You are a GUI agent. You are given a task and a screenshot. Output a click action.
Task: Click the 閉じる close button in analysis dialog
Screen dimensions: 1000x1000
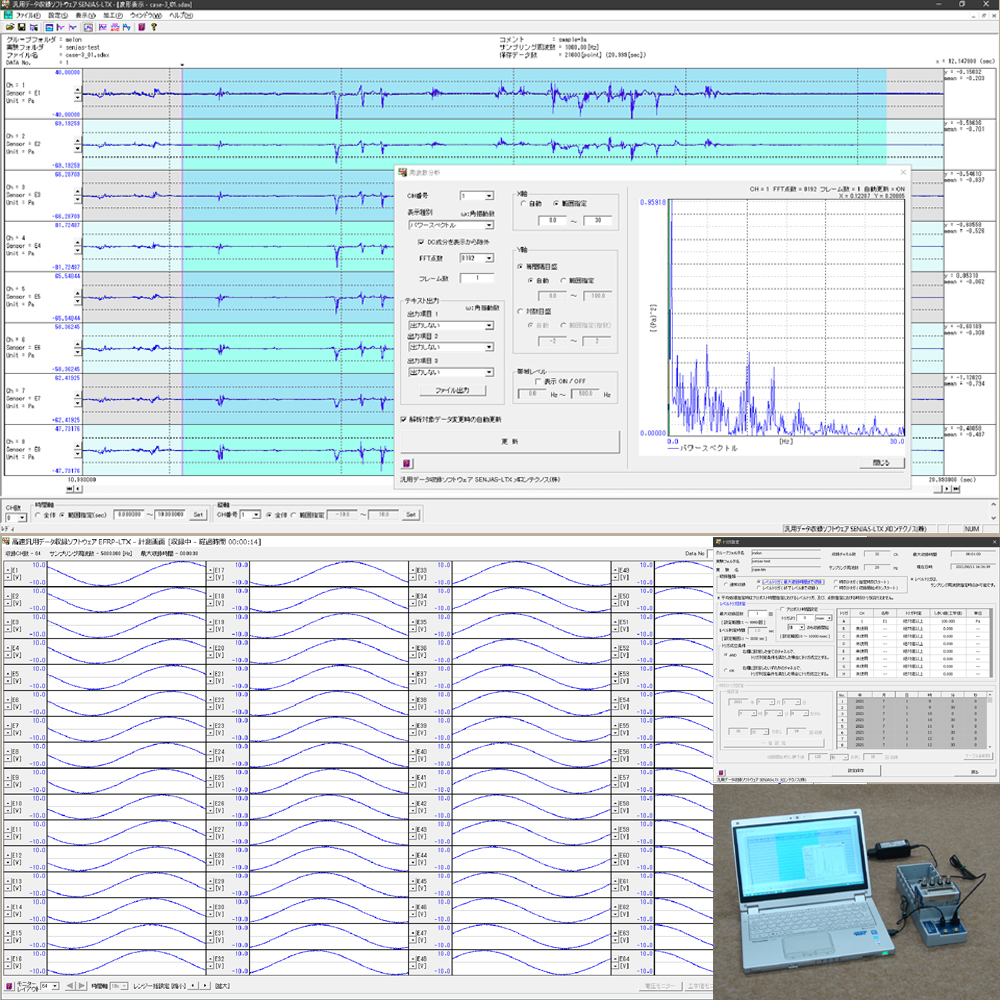click(880, 463)
